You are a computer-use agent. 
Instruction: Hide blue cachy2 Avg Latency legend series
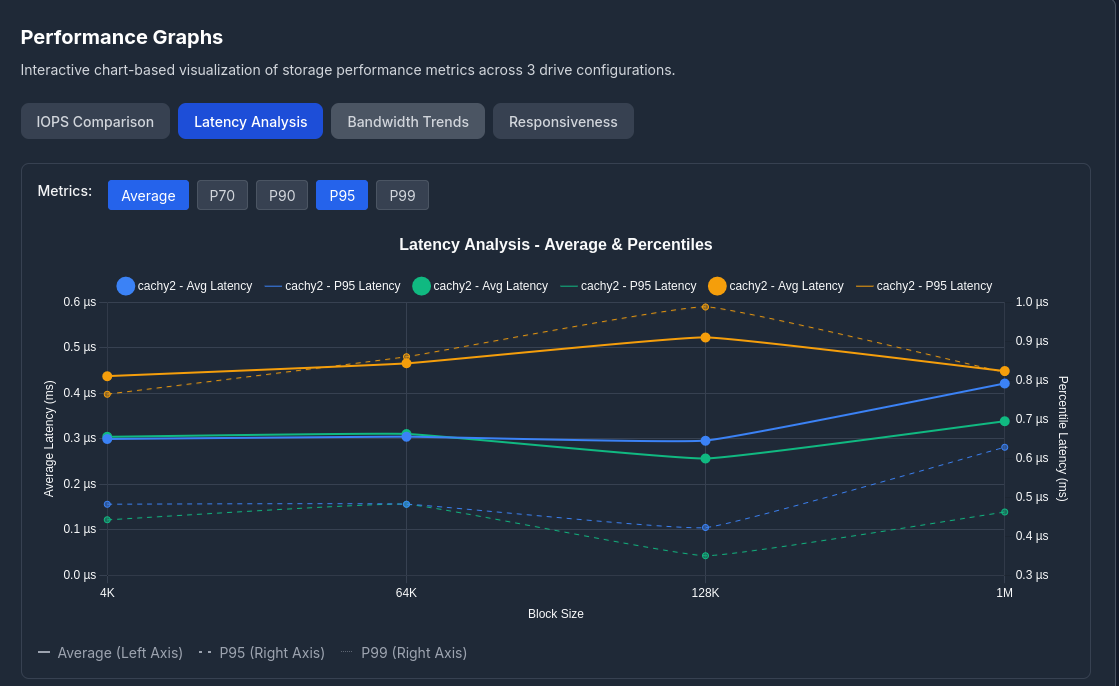point(185,286)
